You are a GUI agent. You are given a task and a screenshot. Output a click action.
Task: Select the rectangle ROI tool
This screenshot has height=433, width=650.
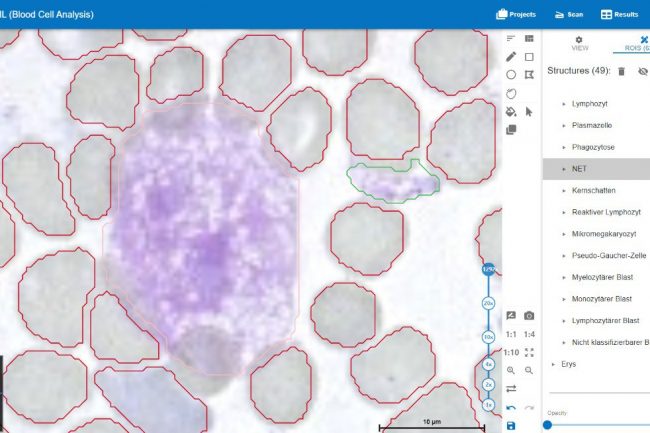(529, 56)
